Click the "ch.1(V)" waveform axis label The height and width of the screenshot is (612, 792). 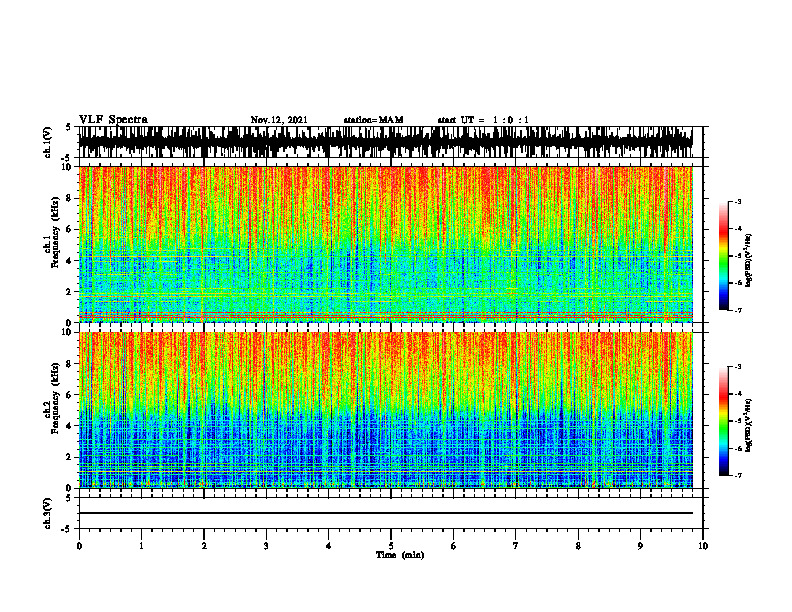48,142
